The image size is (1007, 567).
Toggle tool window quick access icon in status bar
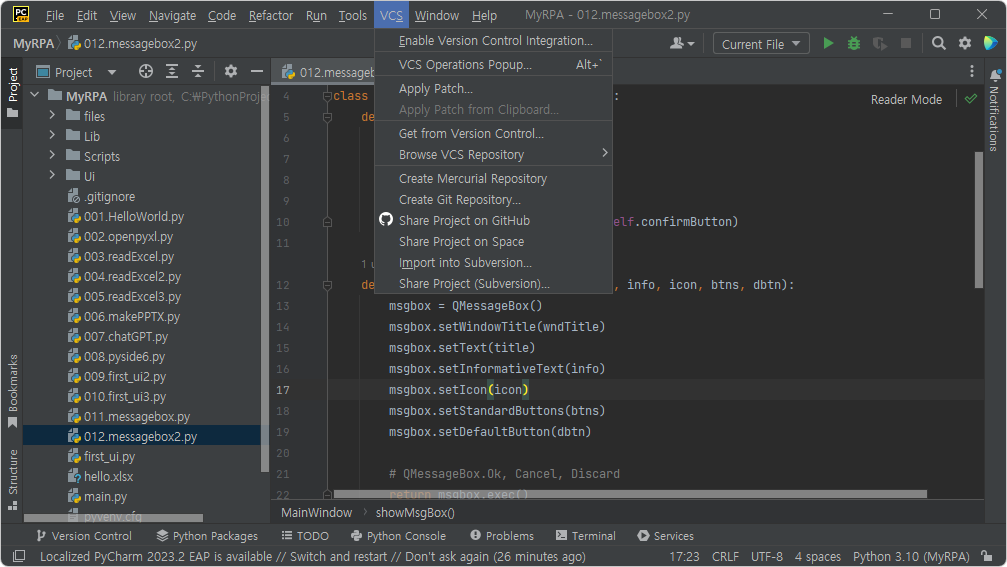[x=19, y=556]
